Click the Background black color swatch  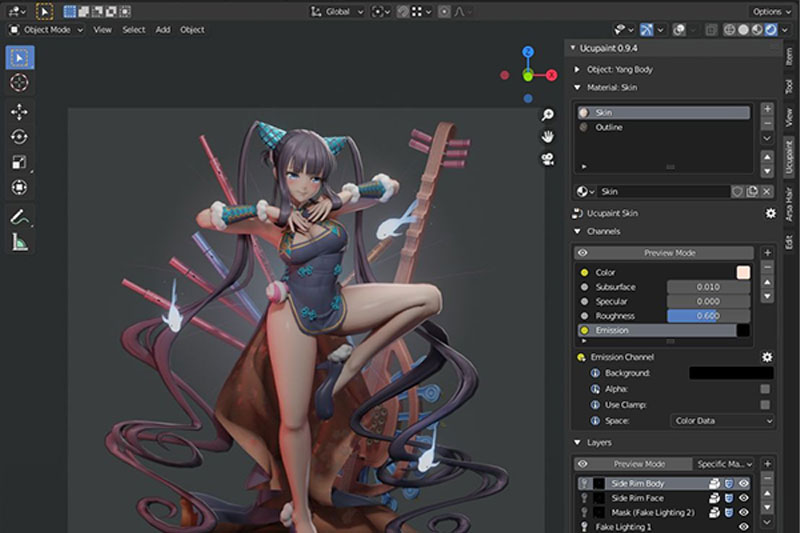[731, 373]
